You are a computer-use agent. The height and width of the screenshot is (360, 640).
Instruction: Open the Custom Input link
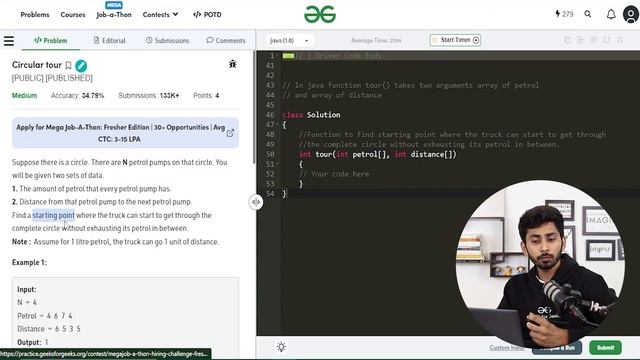point(507,347)
